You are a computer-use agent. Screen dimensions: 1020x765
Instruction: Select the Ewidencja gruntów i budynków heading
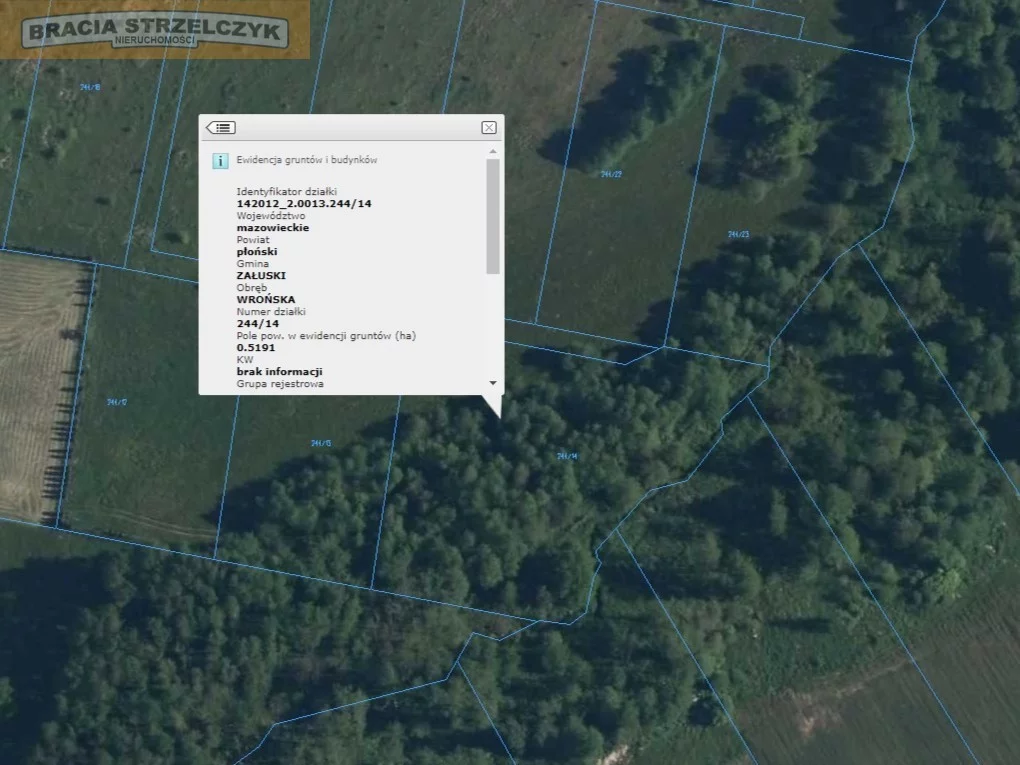point(307,160)
